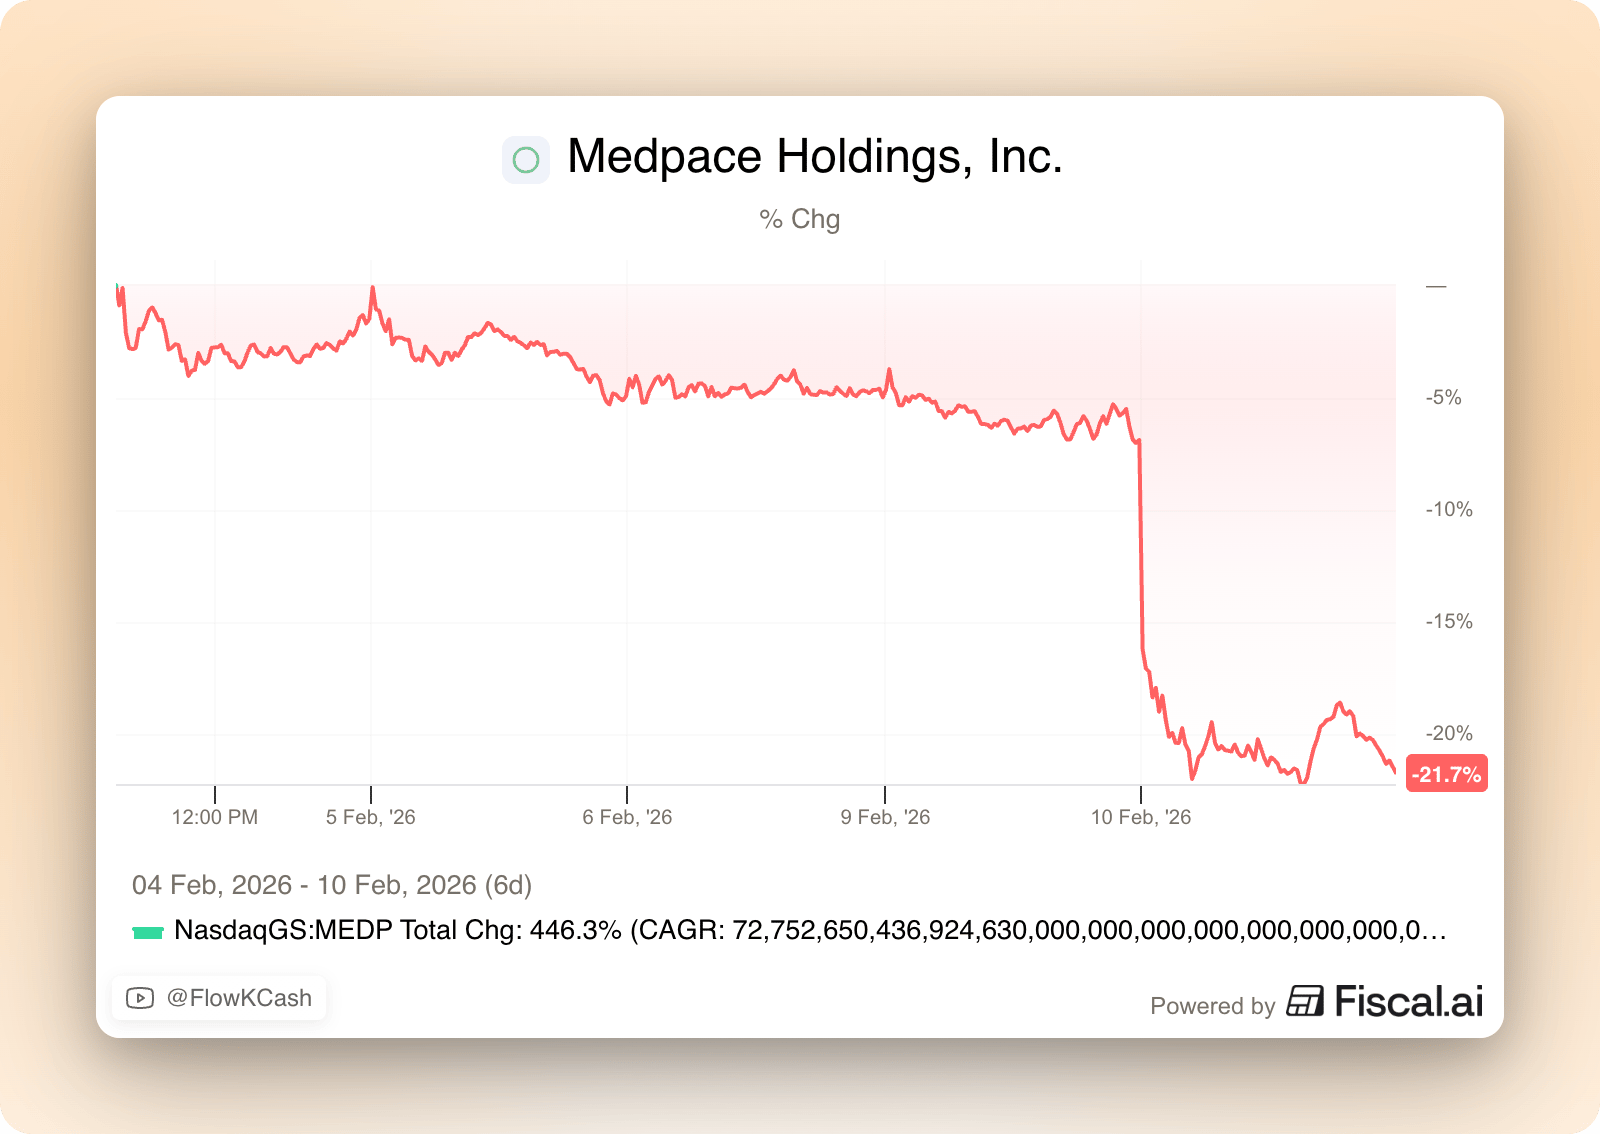Click the Fiscal.ai logo icon
The image size is (1600, 1134).
(x=1305, y=1001)
